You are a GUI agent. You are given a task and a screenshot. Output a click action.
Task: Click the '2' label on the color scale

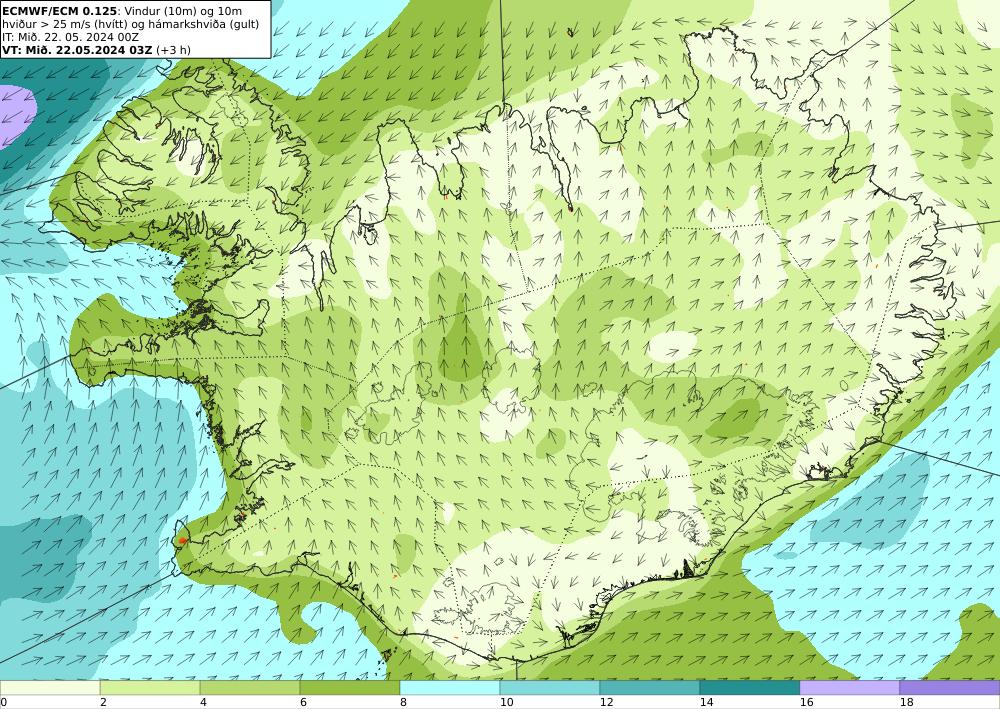coord(103,702)
